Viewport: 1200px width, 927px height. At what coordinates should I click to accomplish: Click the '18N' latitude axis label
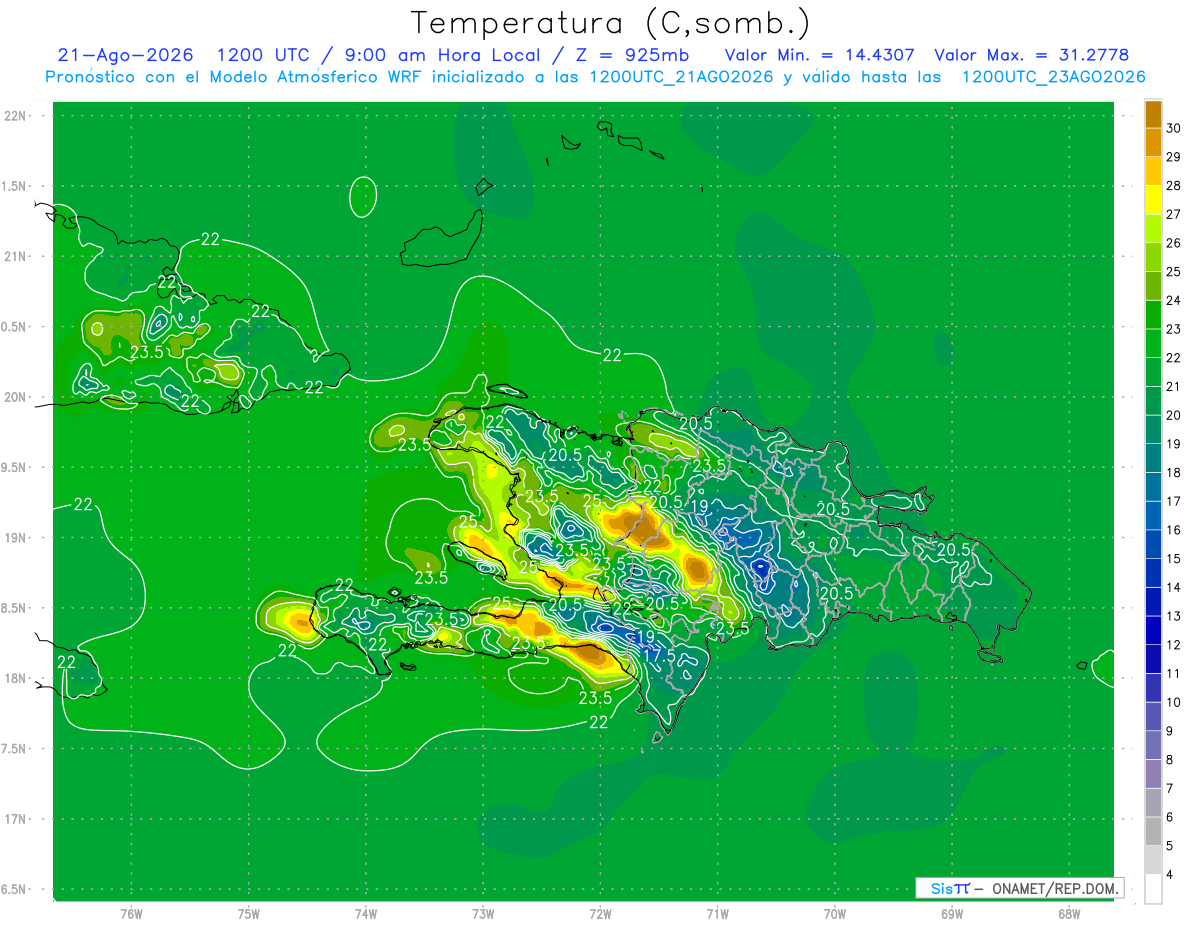click(x=16, y=679)
